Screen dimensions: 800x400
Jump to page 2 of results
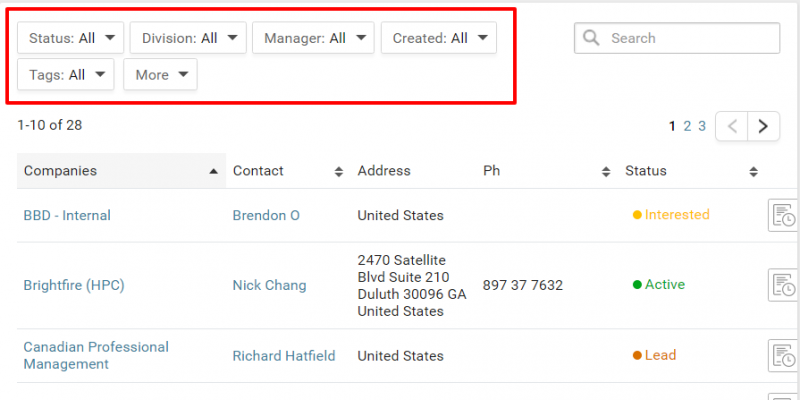(x=687, y=126)
